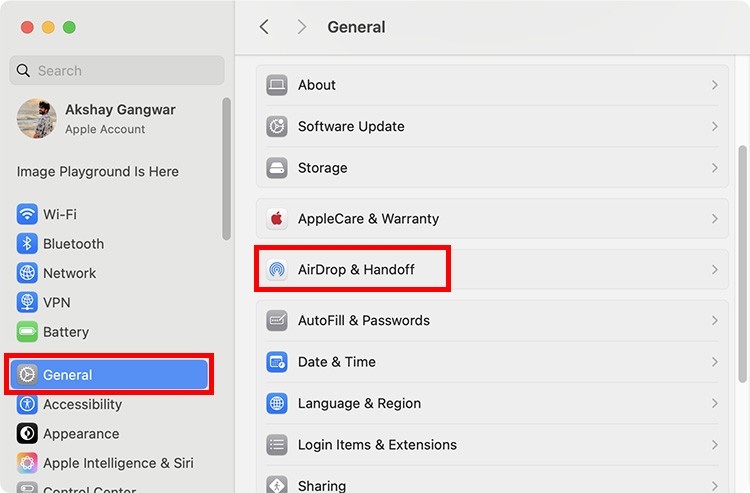Open the AirDrop & Handoff chevron

[715, 270]
